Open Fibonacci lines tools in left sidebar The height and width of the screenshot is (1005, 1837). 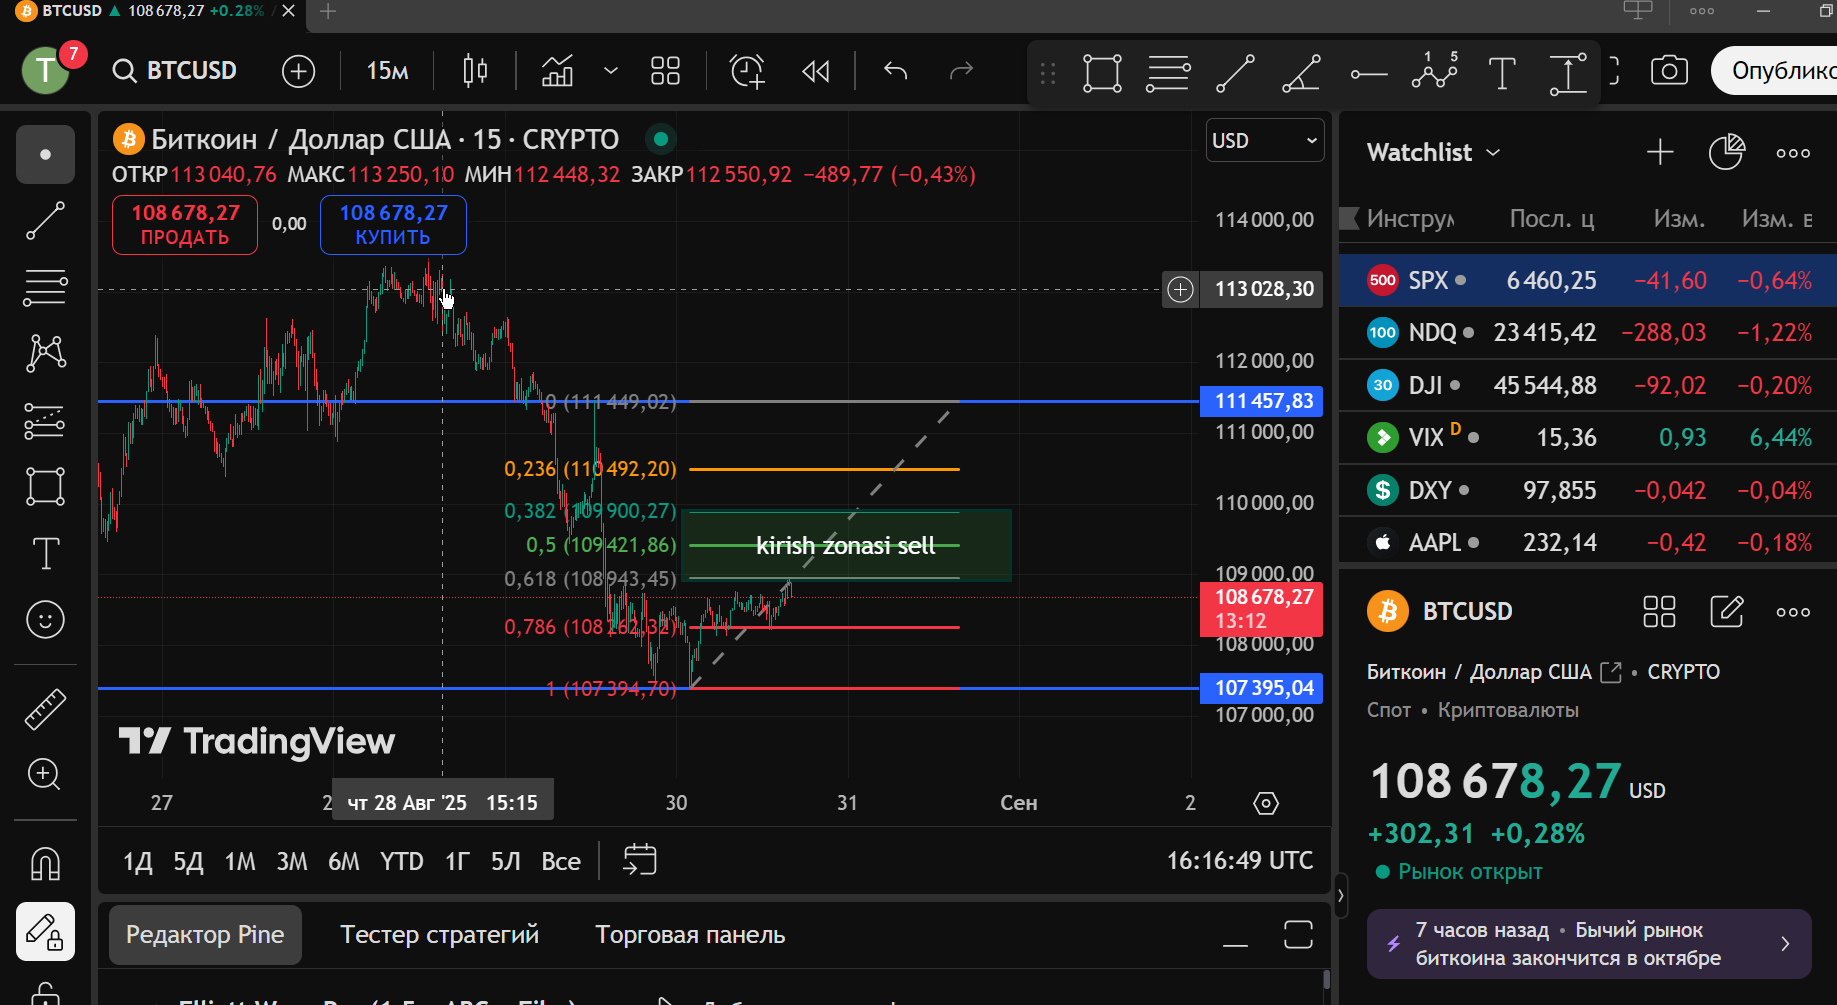click(x=45, y=287)
